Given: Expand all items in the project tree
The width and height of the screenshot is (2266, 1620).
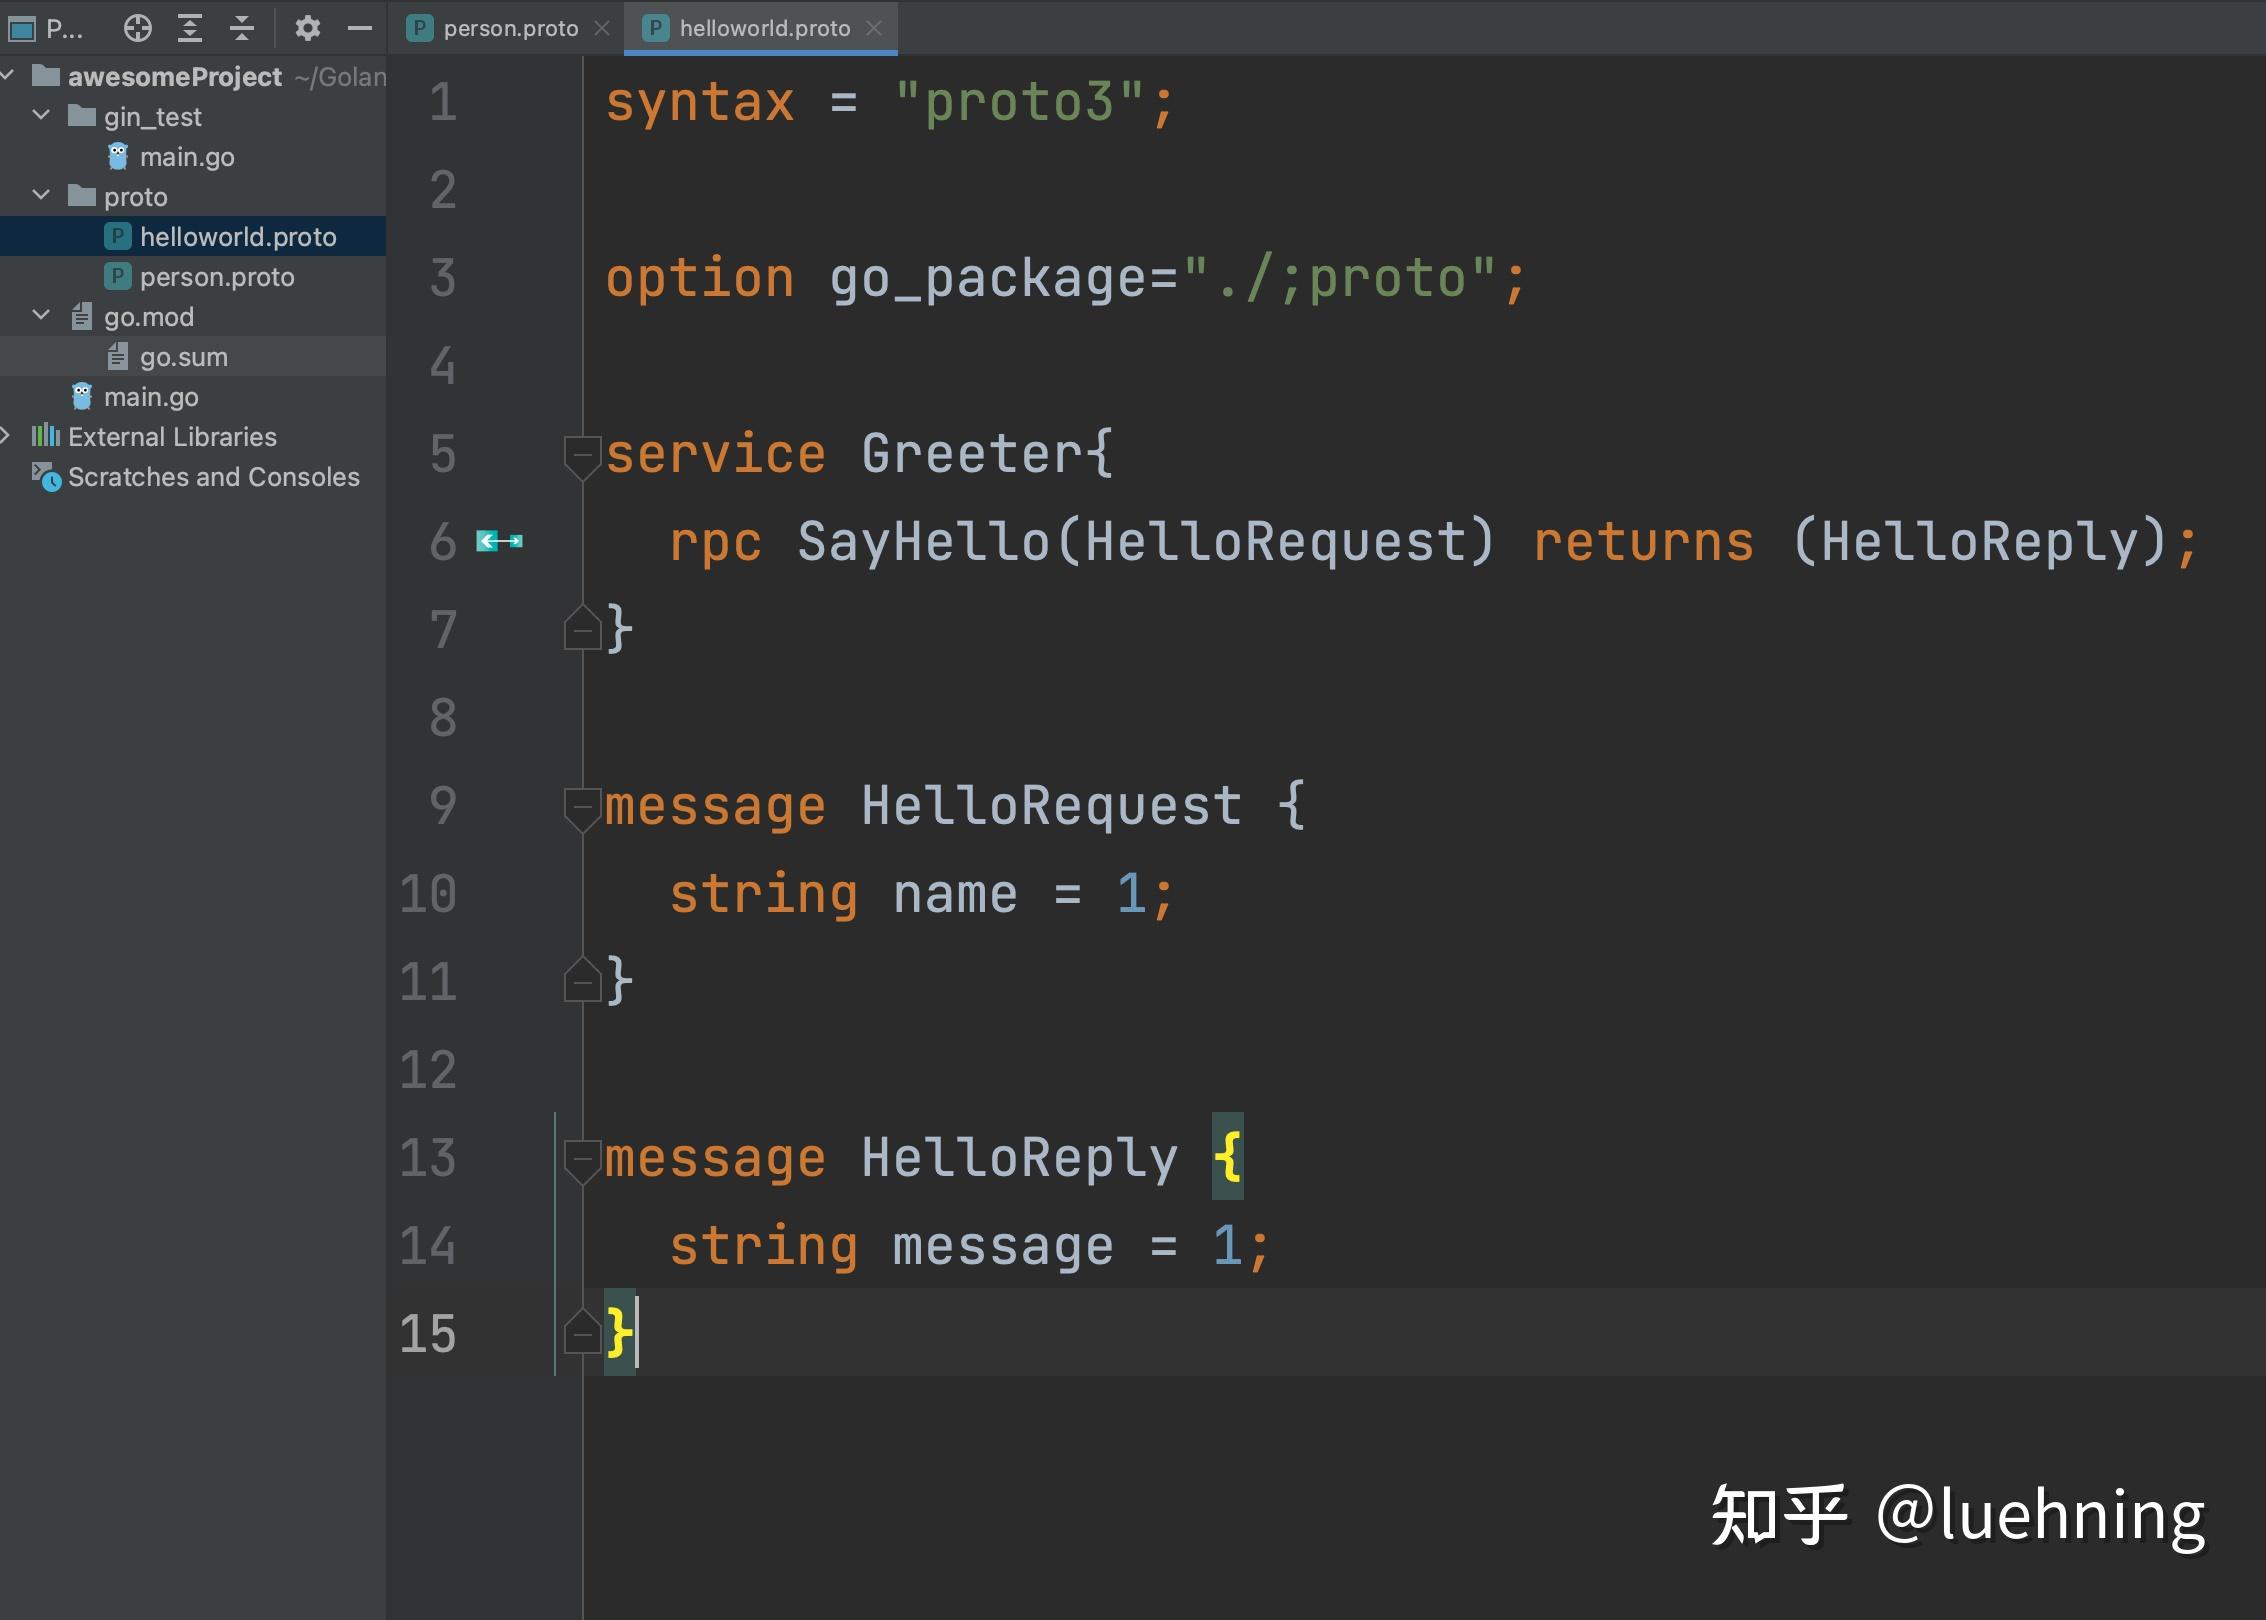Looking at the screenshot, I should click(x=188, y=27).
